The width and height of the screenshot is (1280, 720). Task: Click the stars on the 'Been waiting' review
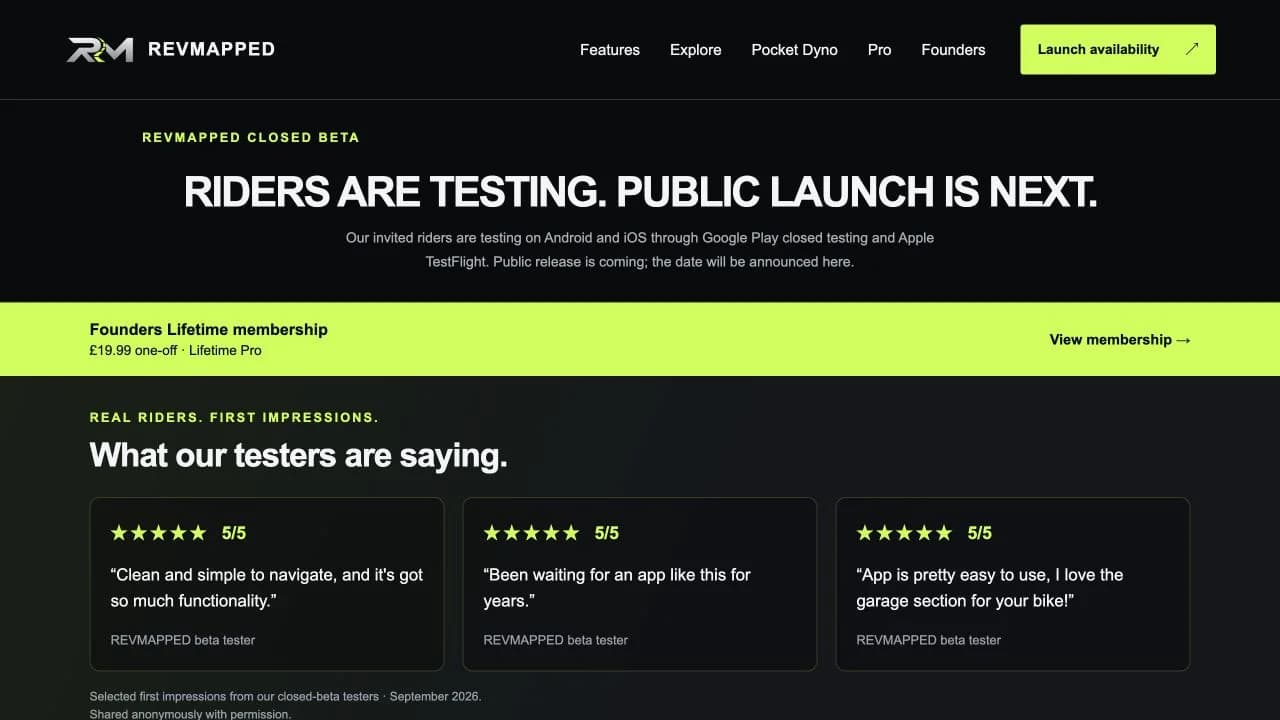(x=531, y=533)
